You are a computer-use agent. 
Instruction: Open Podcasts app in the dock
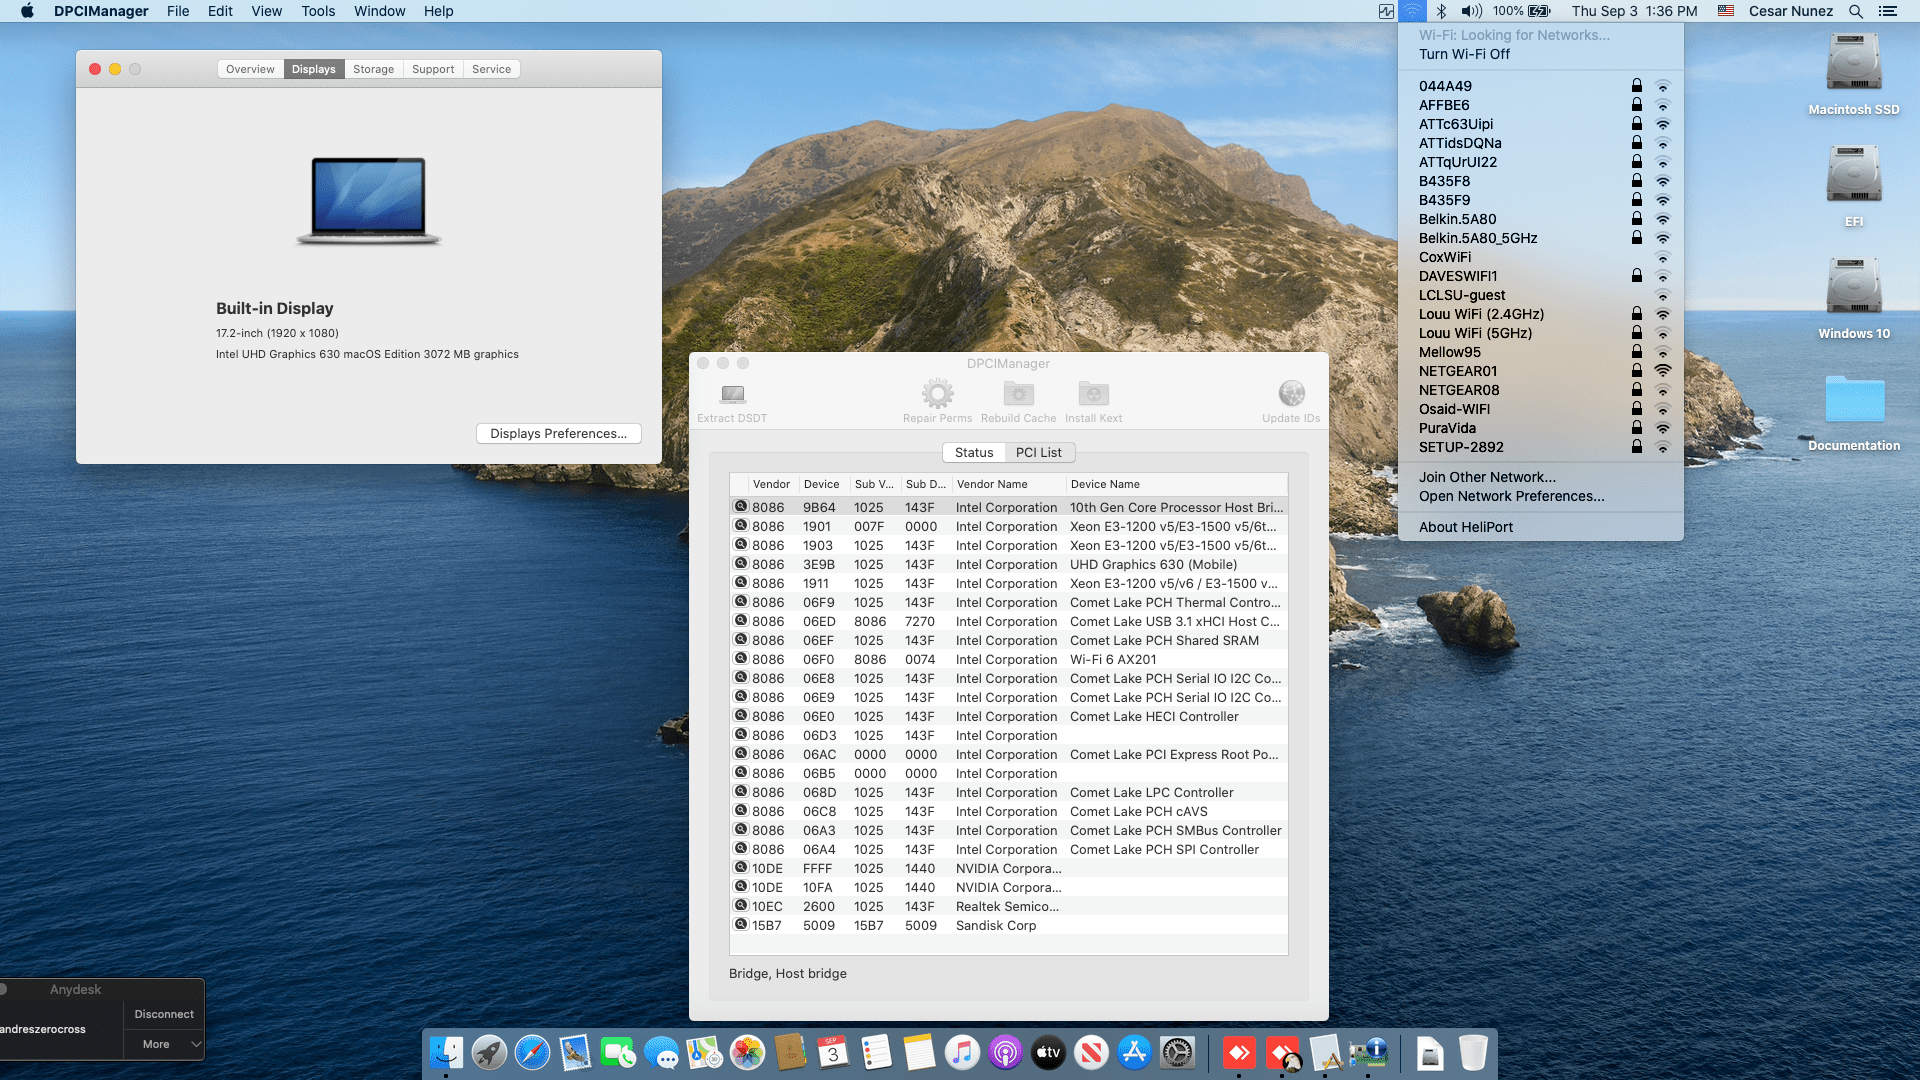point(1005,1052)
